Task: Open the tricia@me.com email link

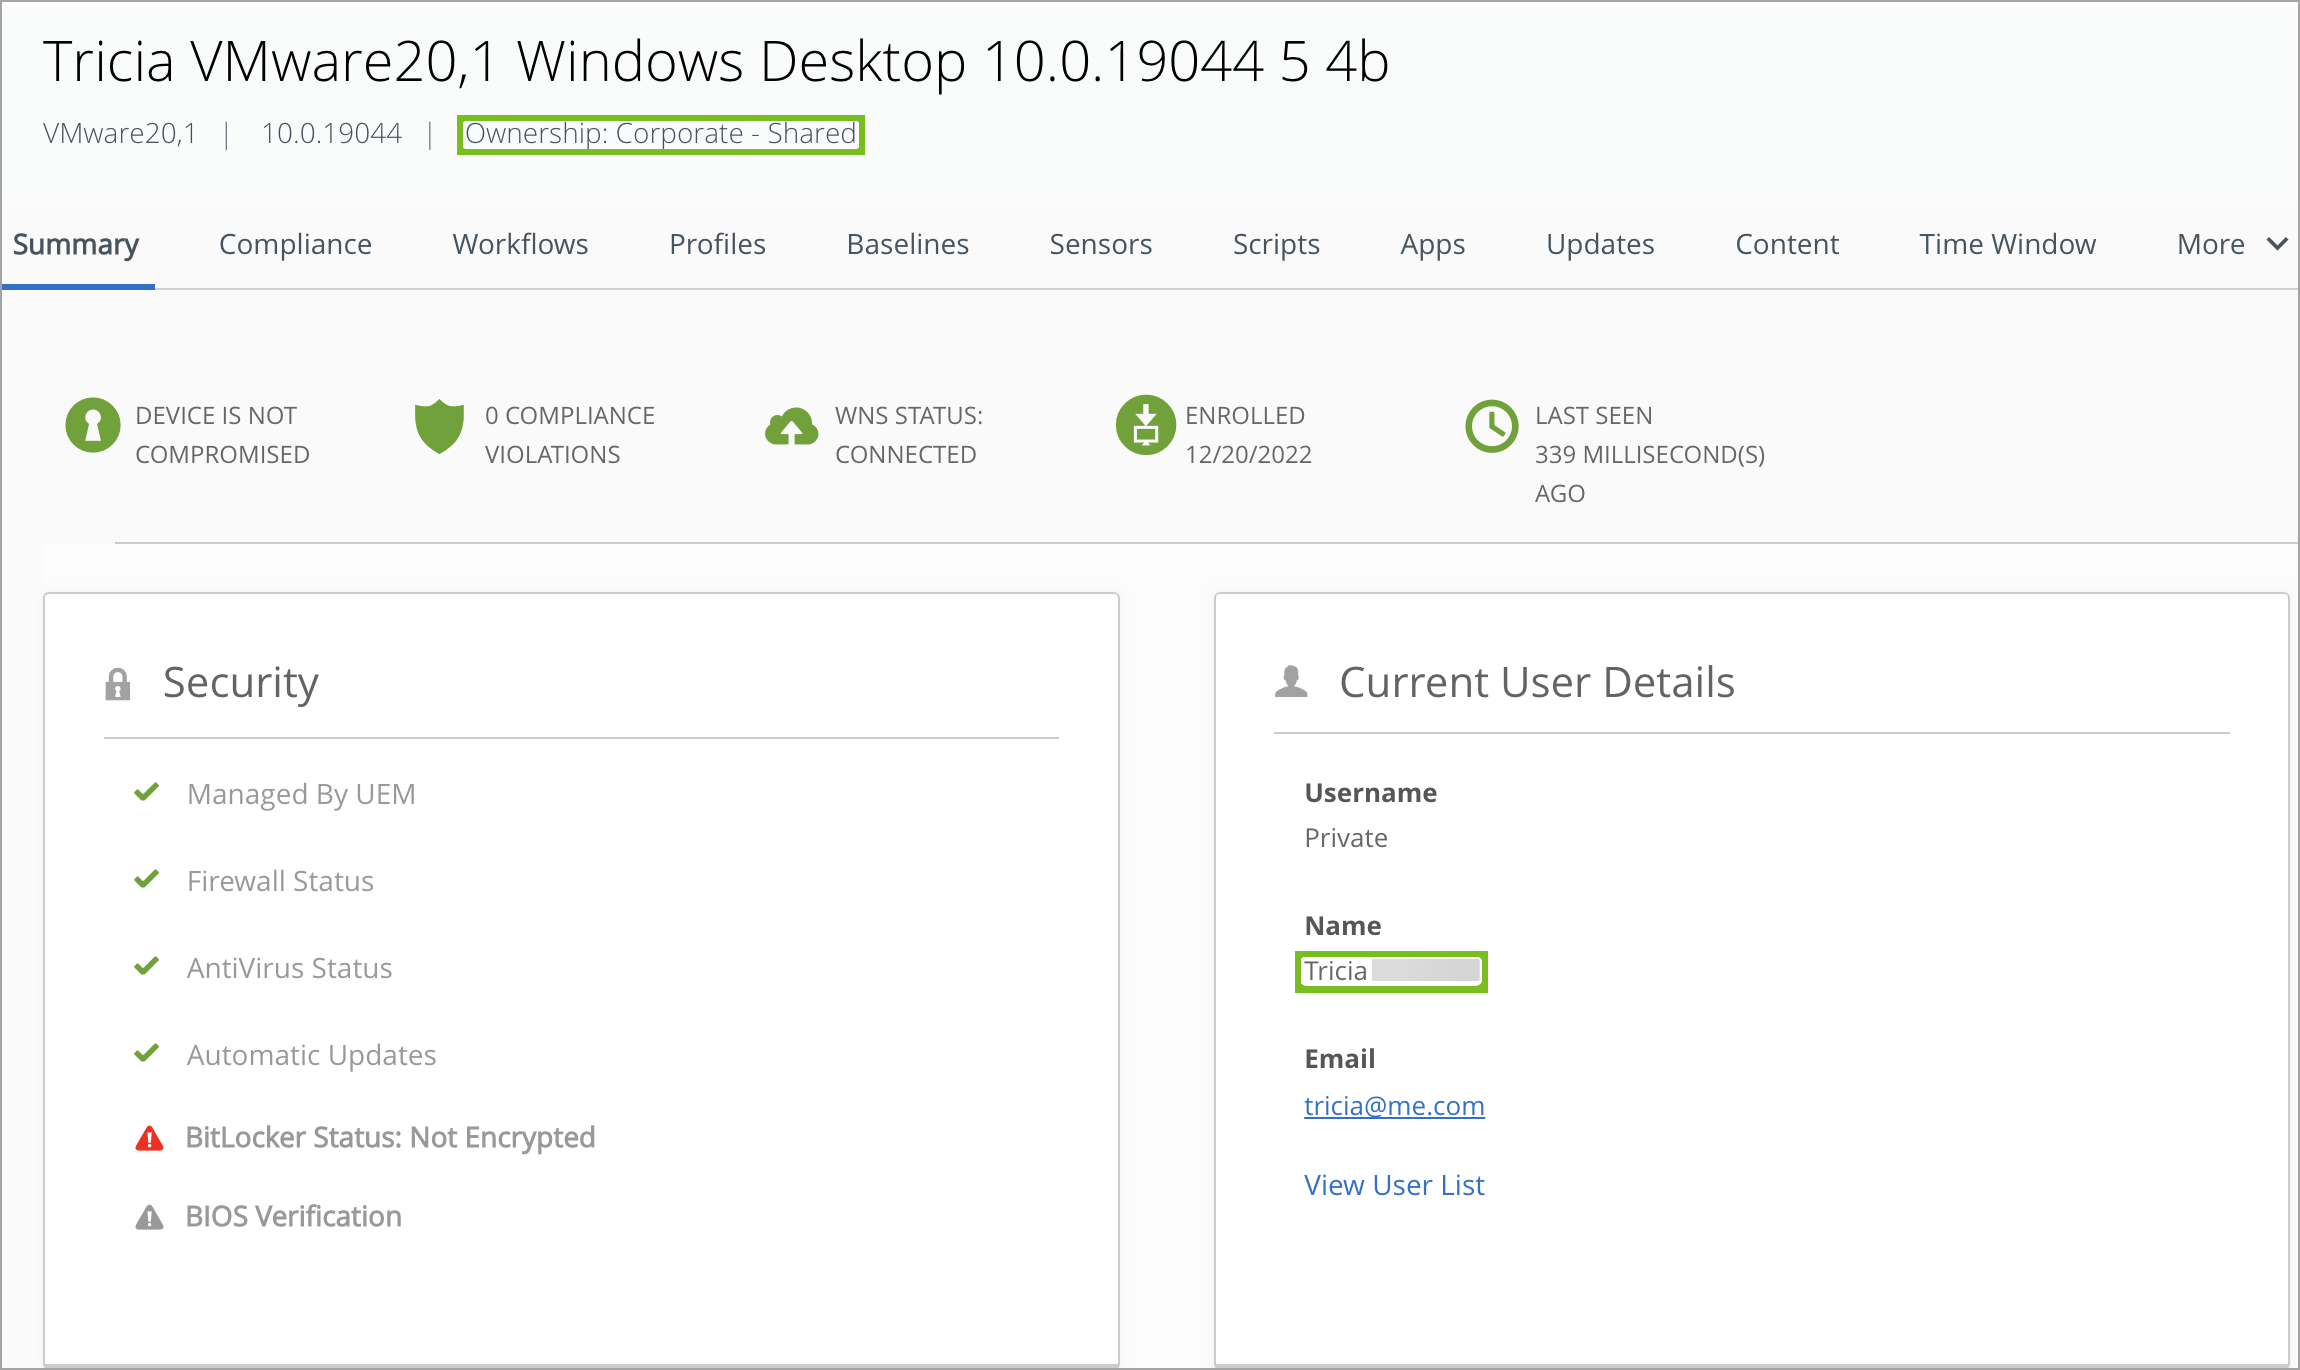Action: click(1394, 1105)
